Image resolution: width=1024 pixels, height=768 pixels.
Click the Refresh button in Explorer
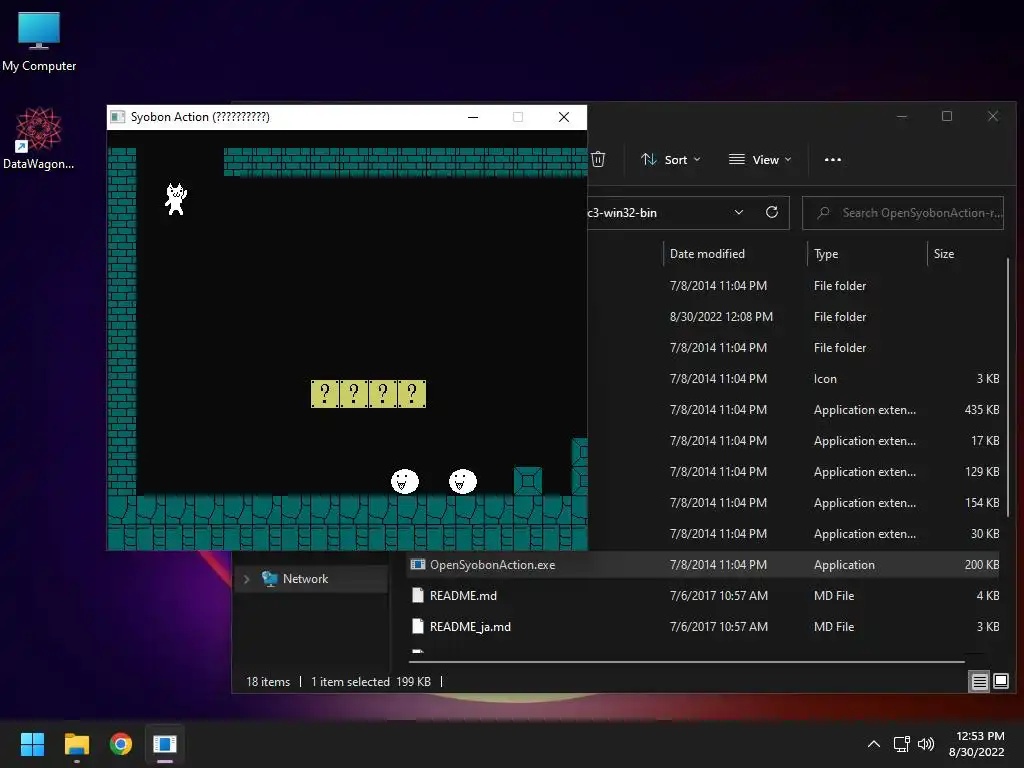[772, 213]
